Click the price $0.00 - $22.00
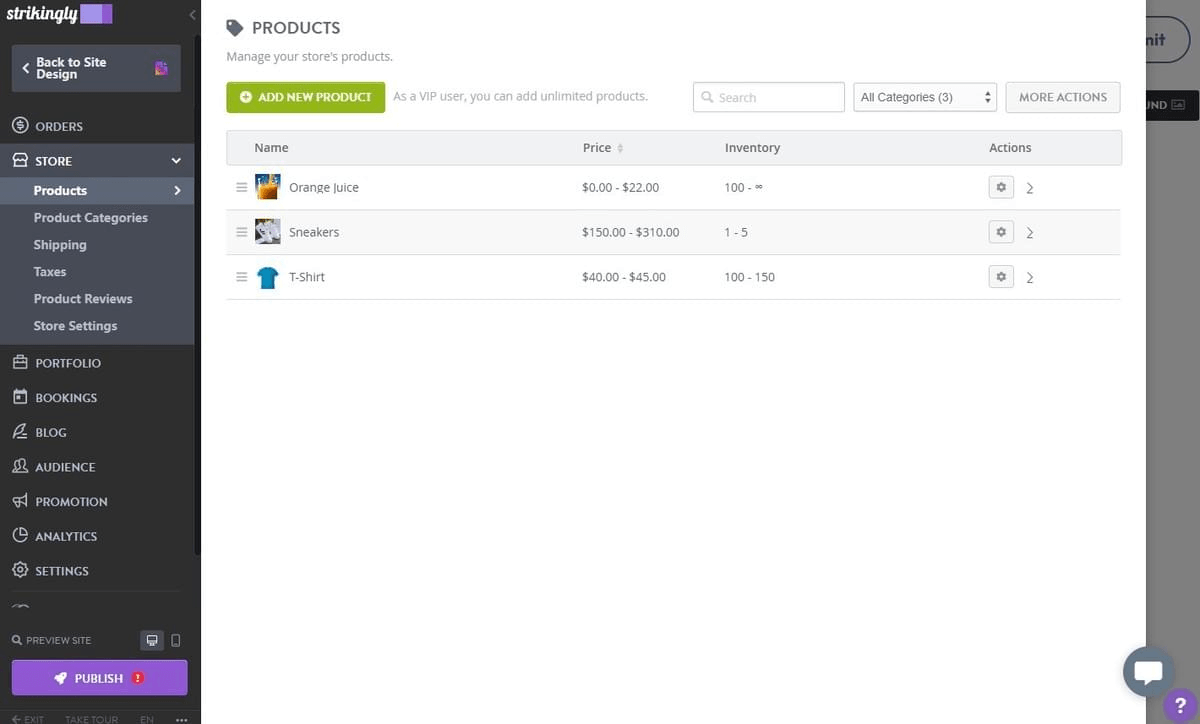 [620, 187]
